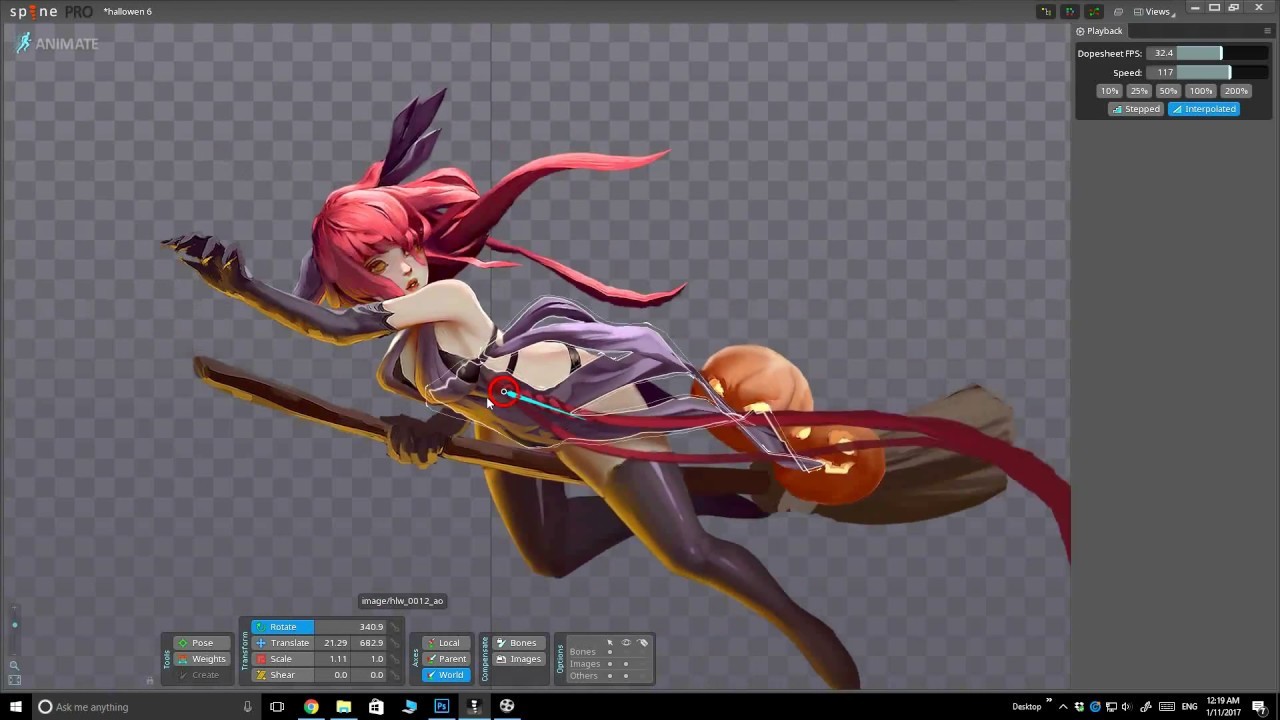
Task: Set playback speed to 100%
Action: [1201, 91]
